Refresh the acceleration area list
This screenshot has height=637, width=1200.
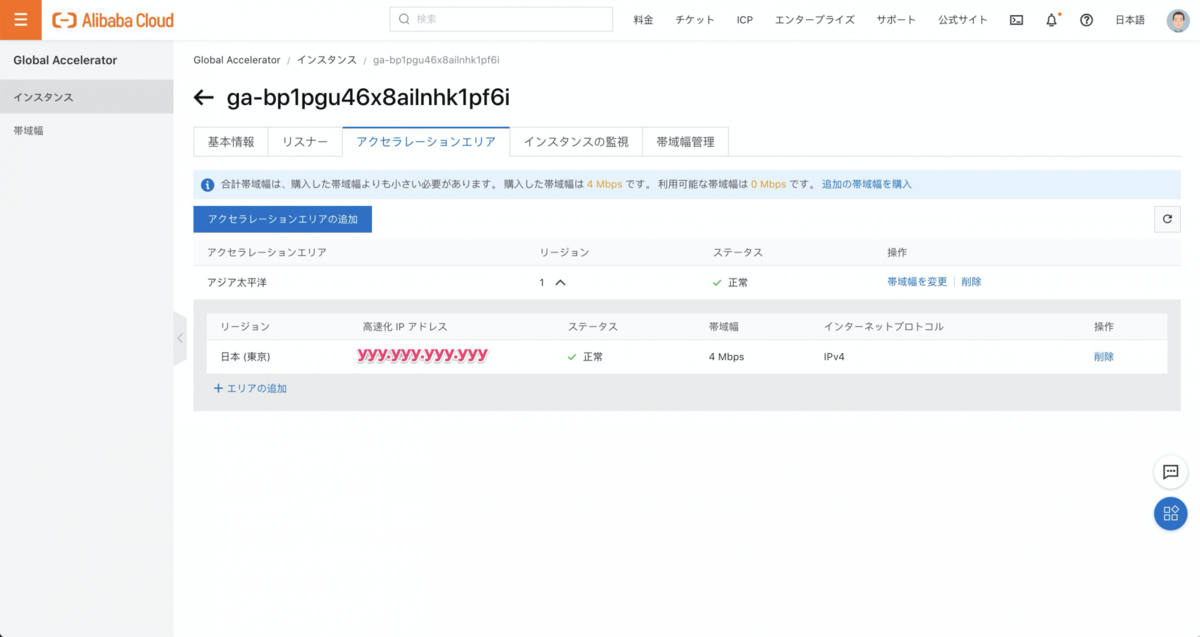click(1166, 219)
